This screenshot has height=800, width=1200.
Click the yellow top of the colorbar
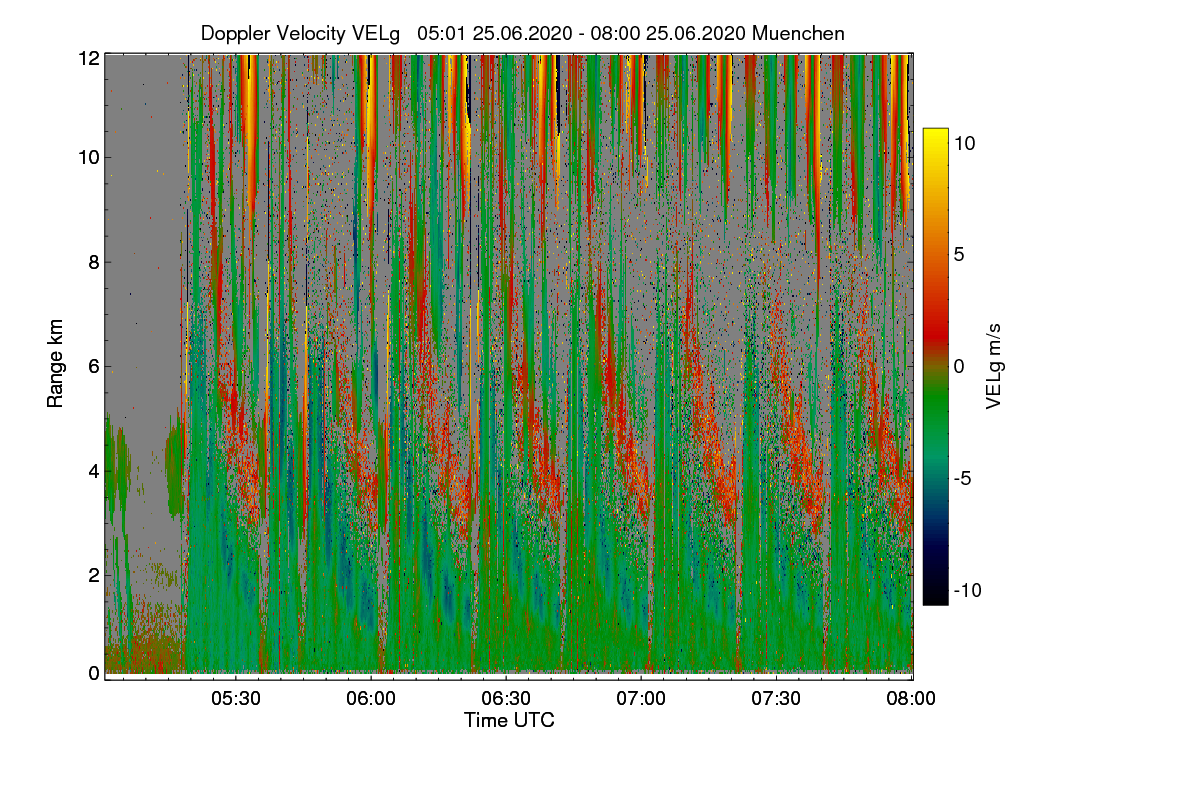tap(935, 136)
